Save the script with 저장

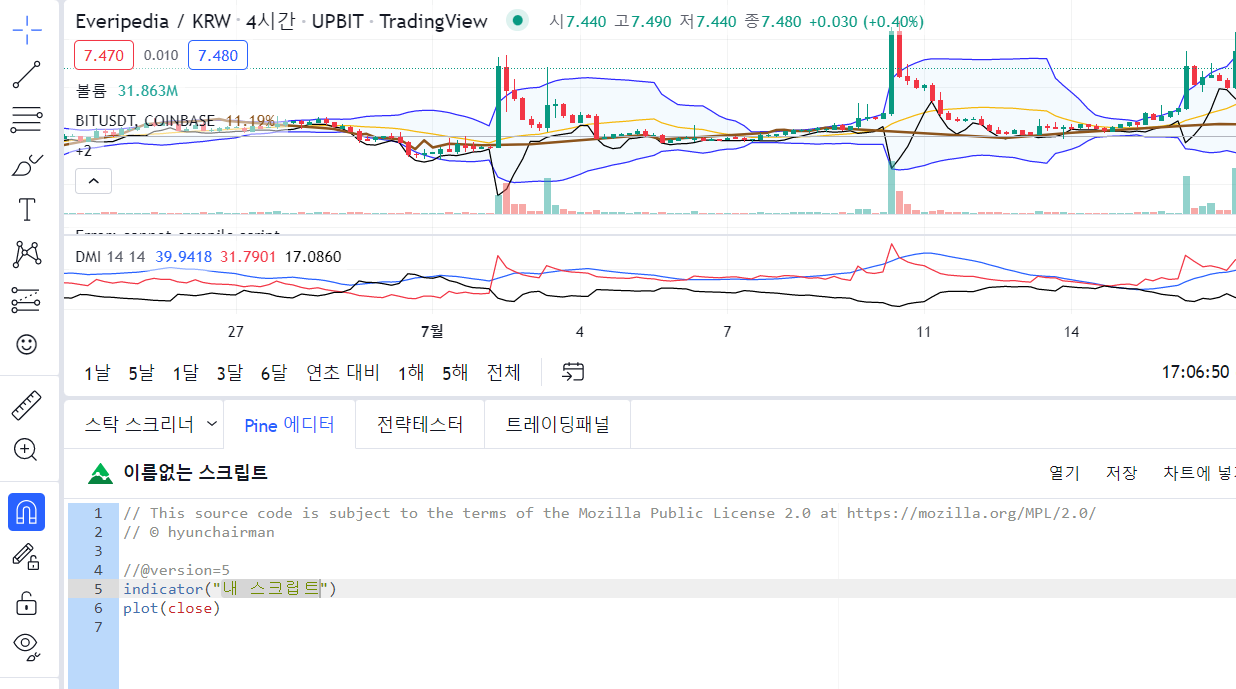pos(1121,473)
